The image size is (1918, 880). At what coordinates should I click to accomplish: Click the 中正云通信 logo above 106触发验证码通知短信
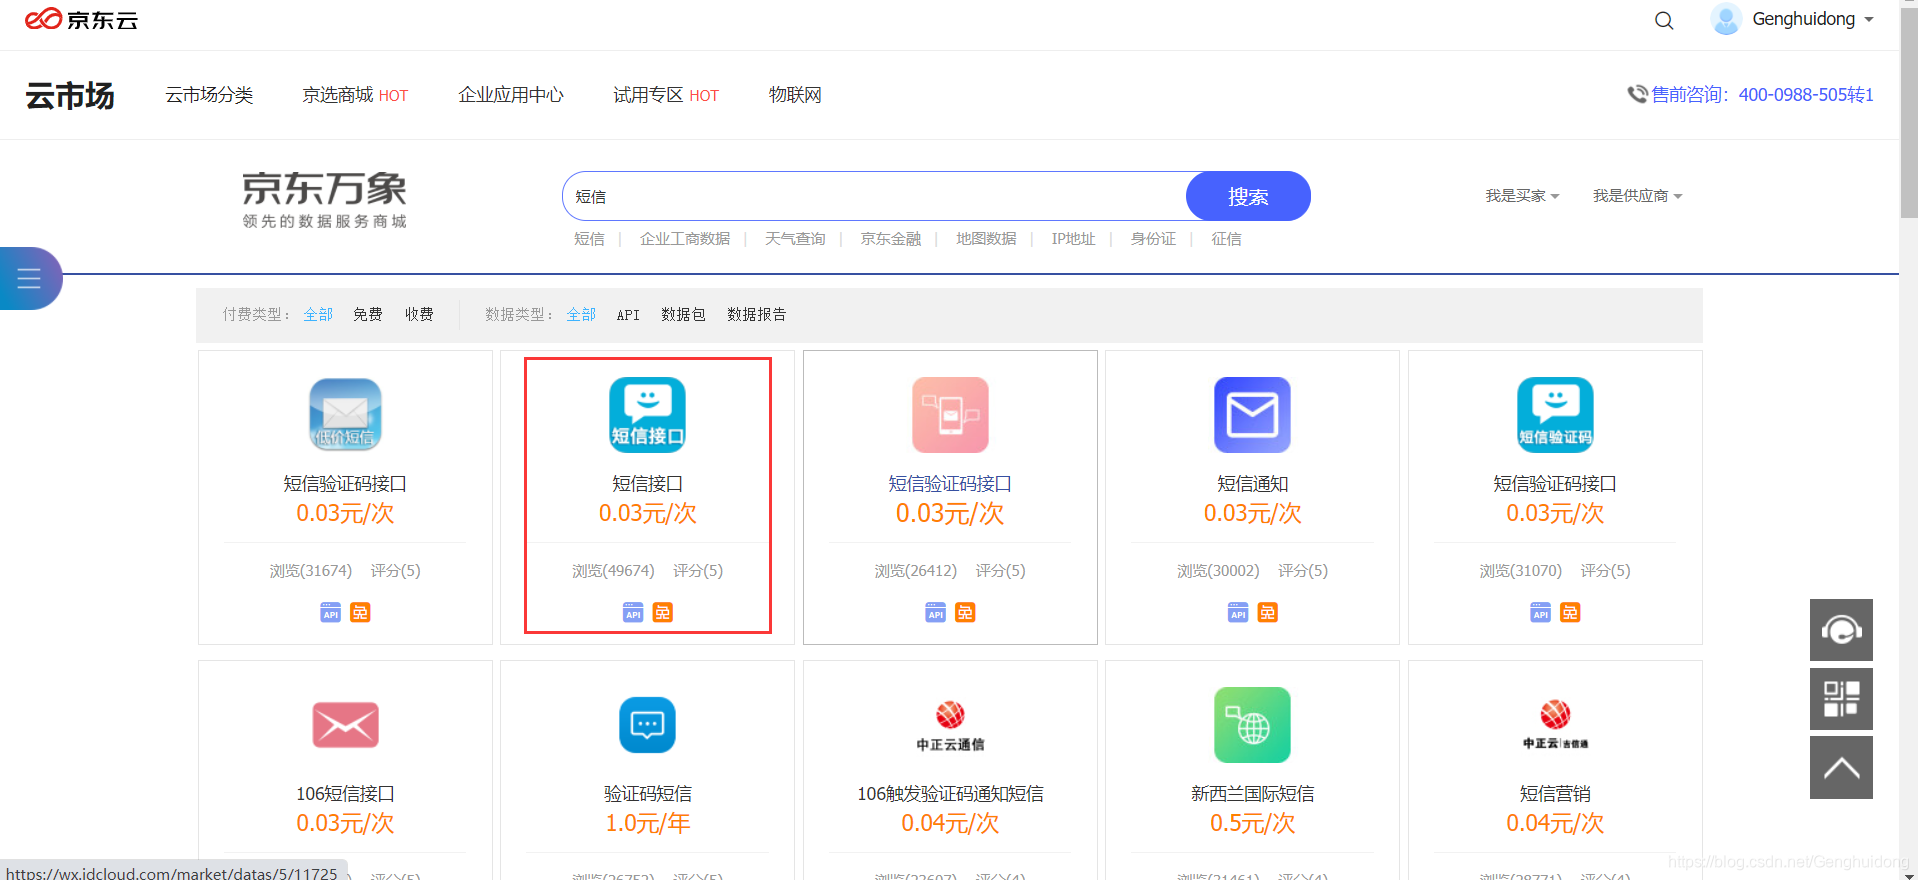pyautogui.click(x=950, y=726)
